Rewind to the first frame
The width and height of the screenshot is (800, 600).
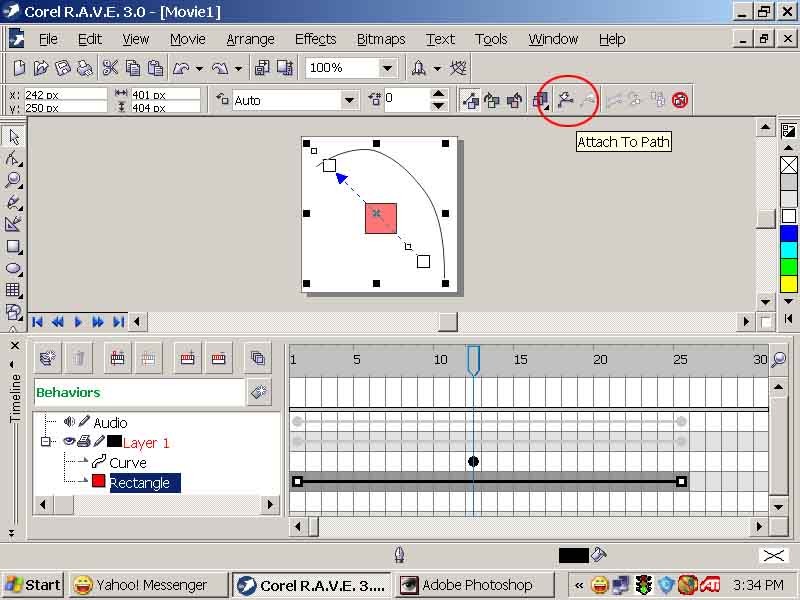pyautogui.click(x=37, y=322)
